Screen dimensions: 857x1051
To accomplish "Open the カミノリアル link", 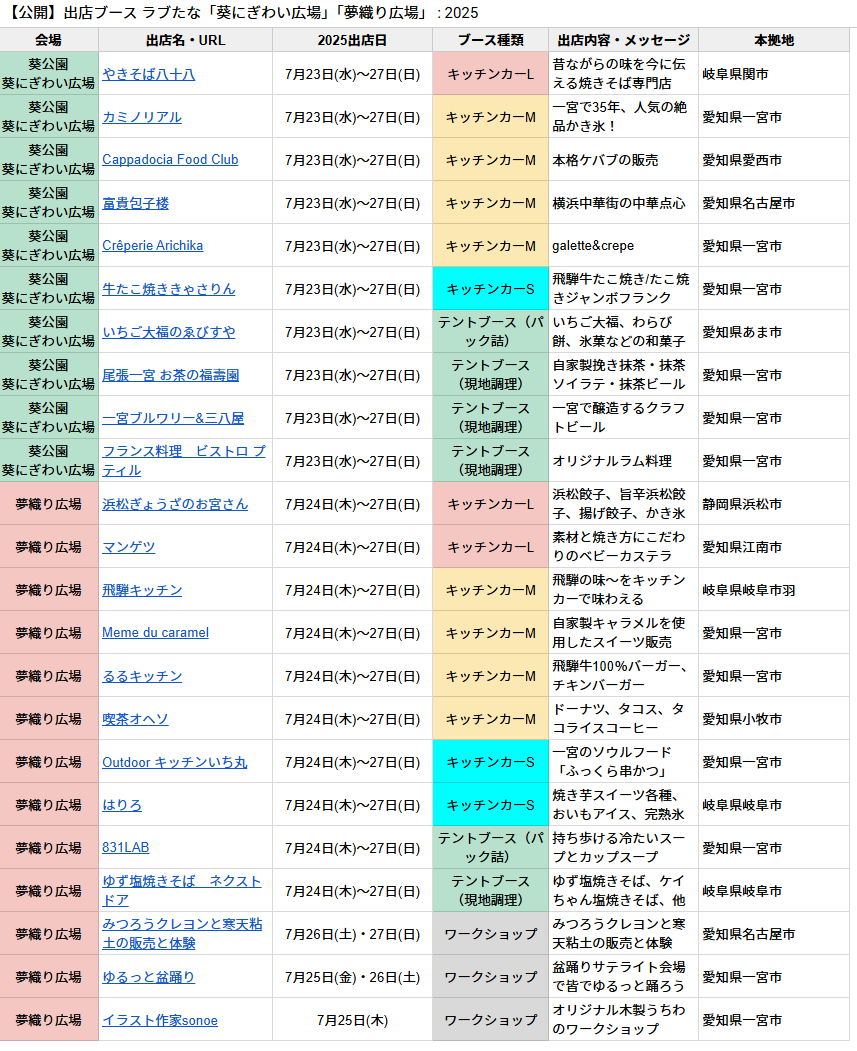I will (x=141, y=117).
